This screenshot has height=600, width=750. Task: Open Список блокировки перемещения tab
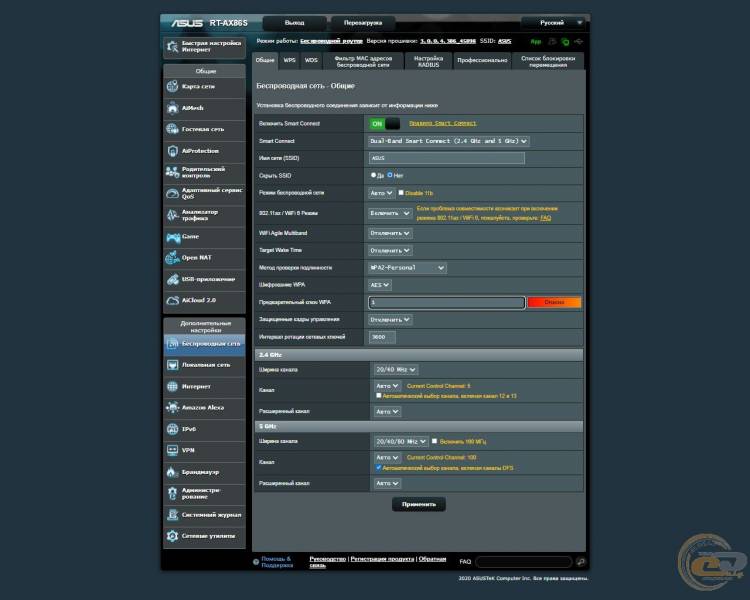click(x=548, y=61)
